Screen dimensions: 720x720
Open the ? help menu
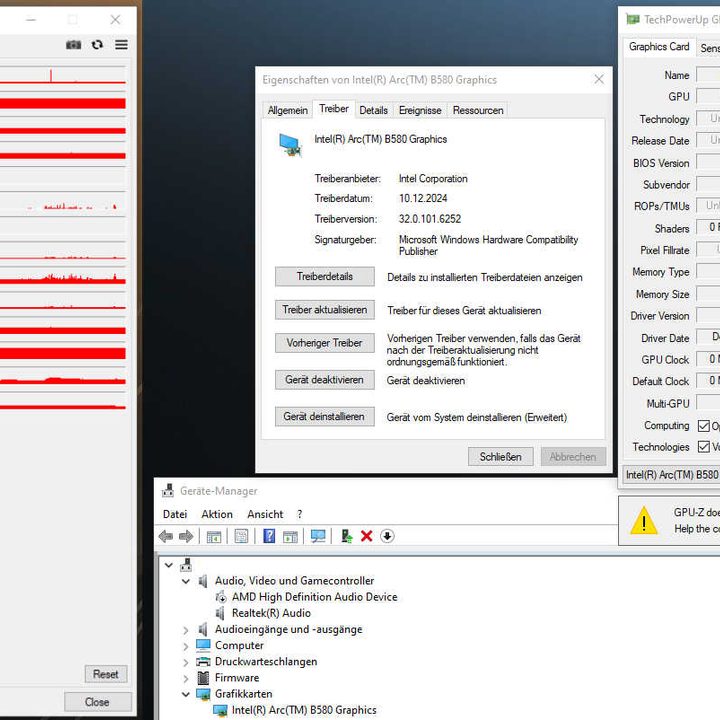click(x=299, y=514)
